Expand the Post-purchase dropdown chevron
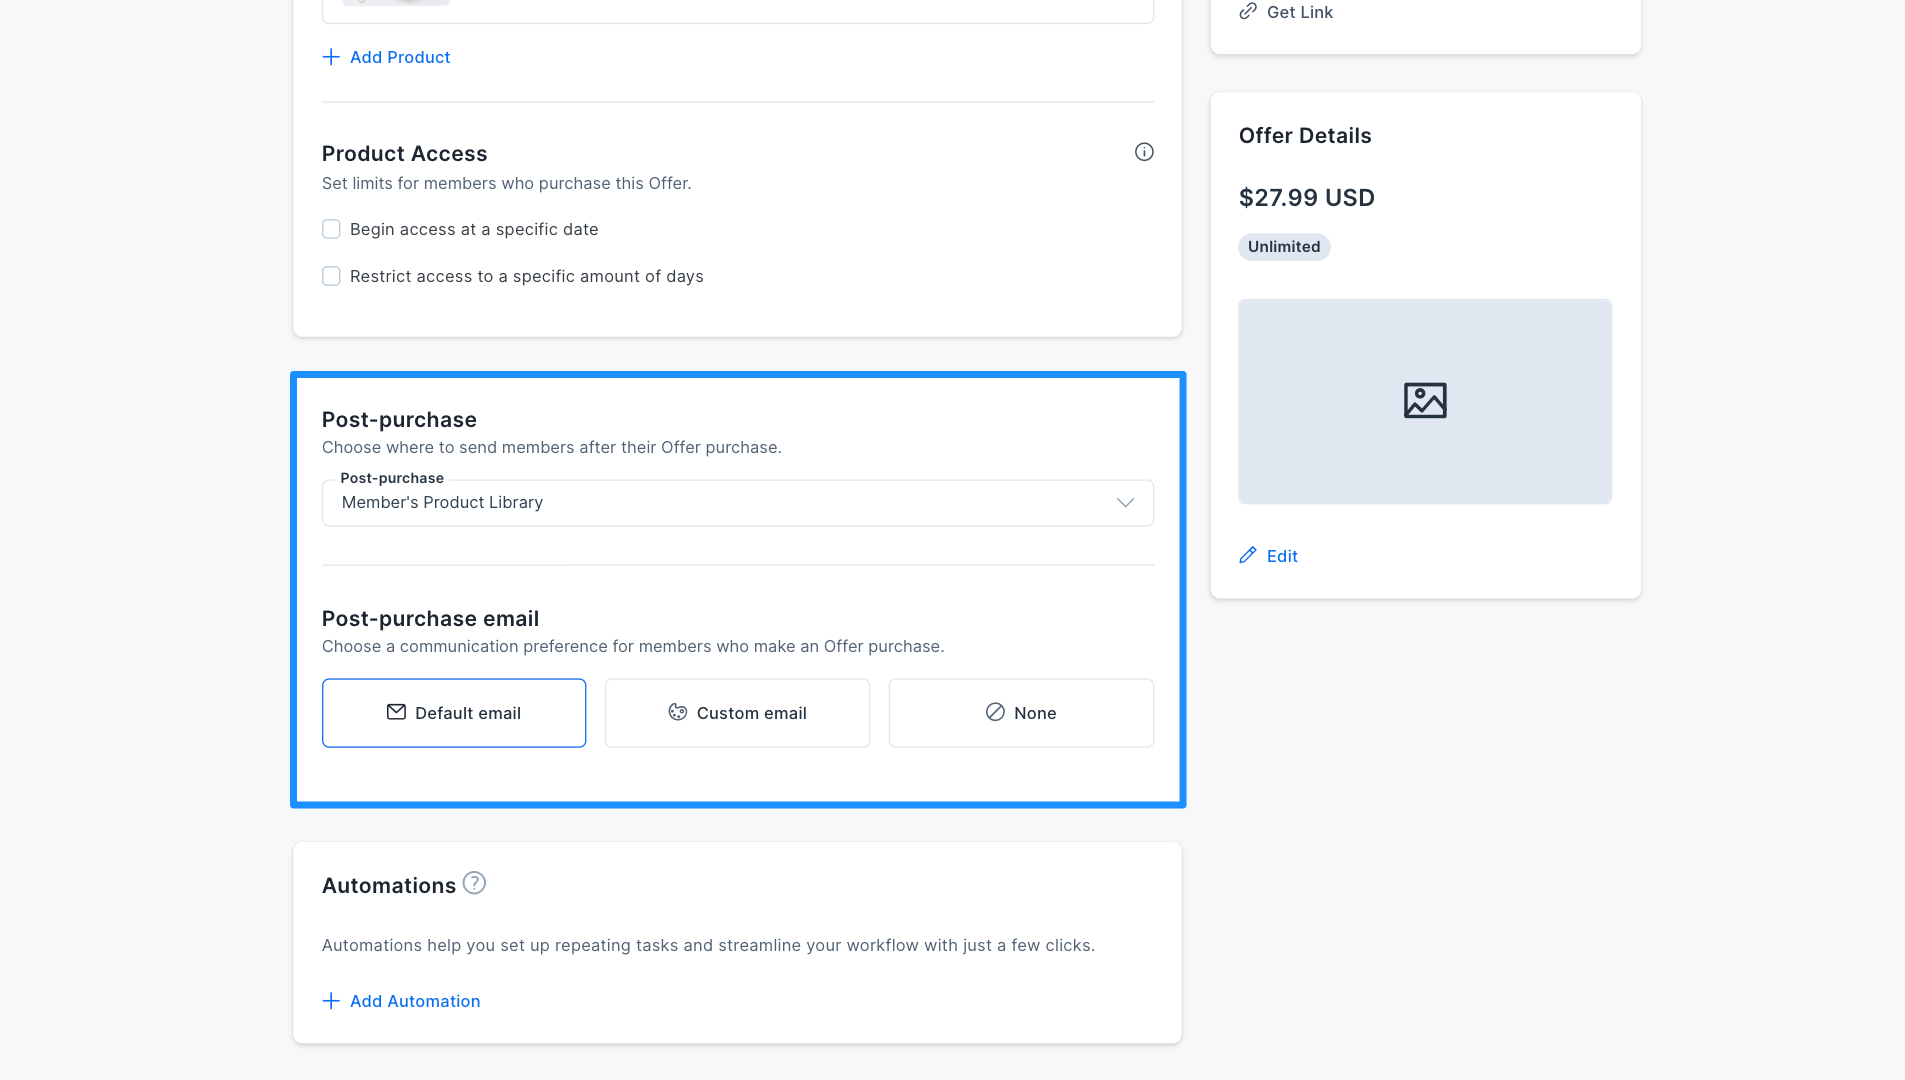Screen dimensions: 1905x1080 pyautogui.click(x=1125, y=503)
